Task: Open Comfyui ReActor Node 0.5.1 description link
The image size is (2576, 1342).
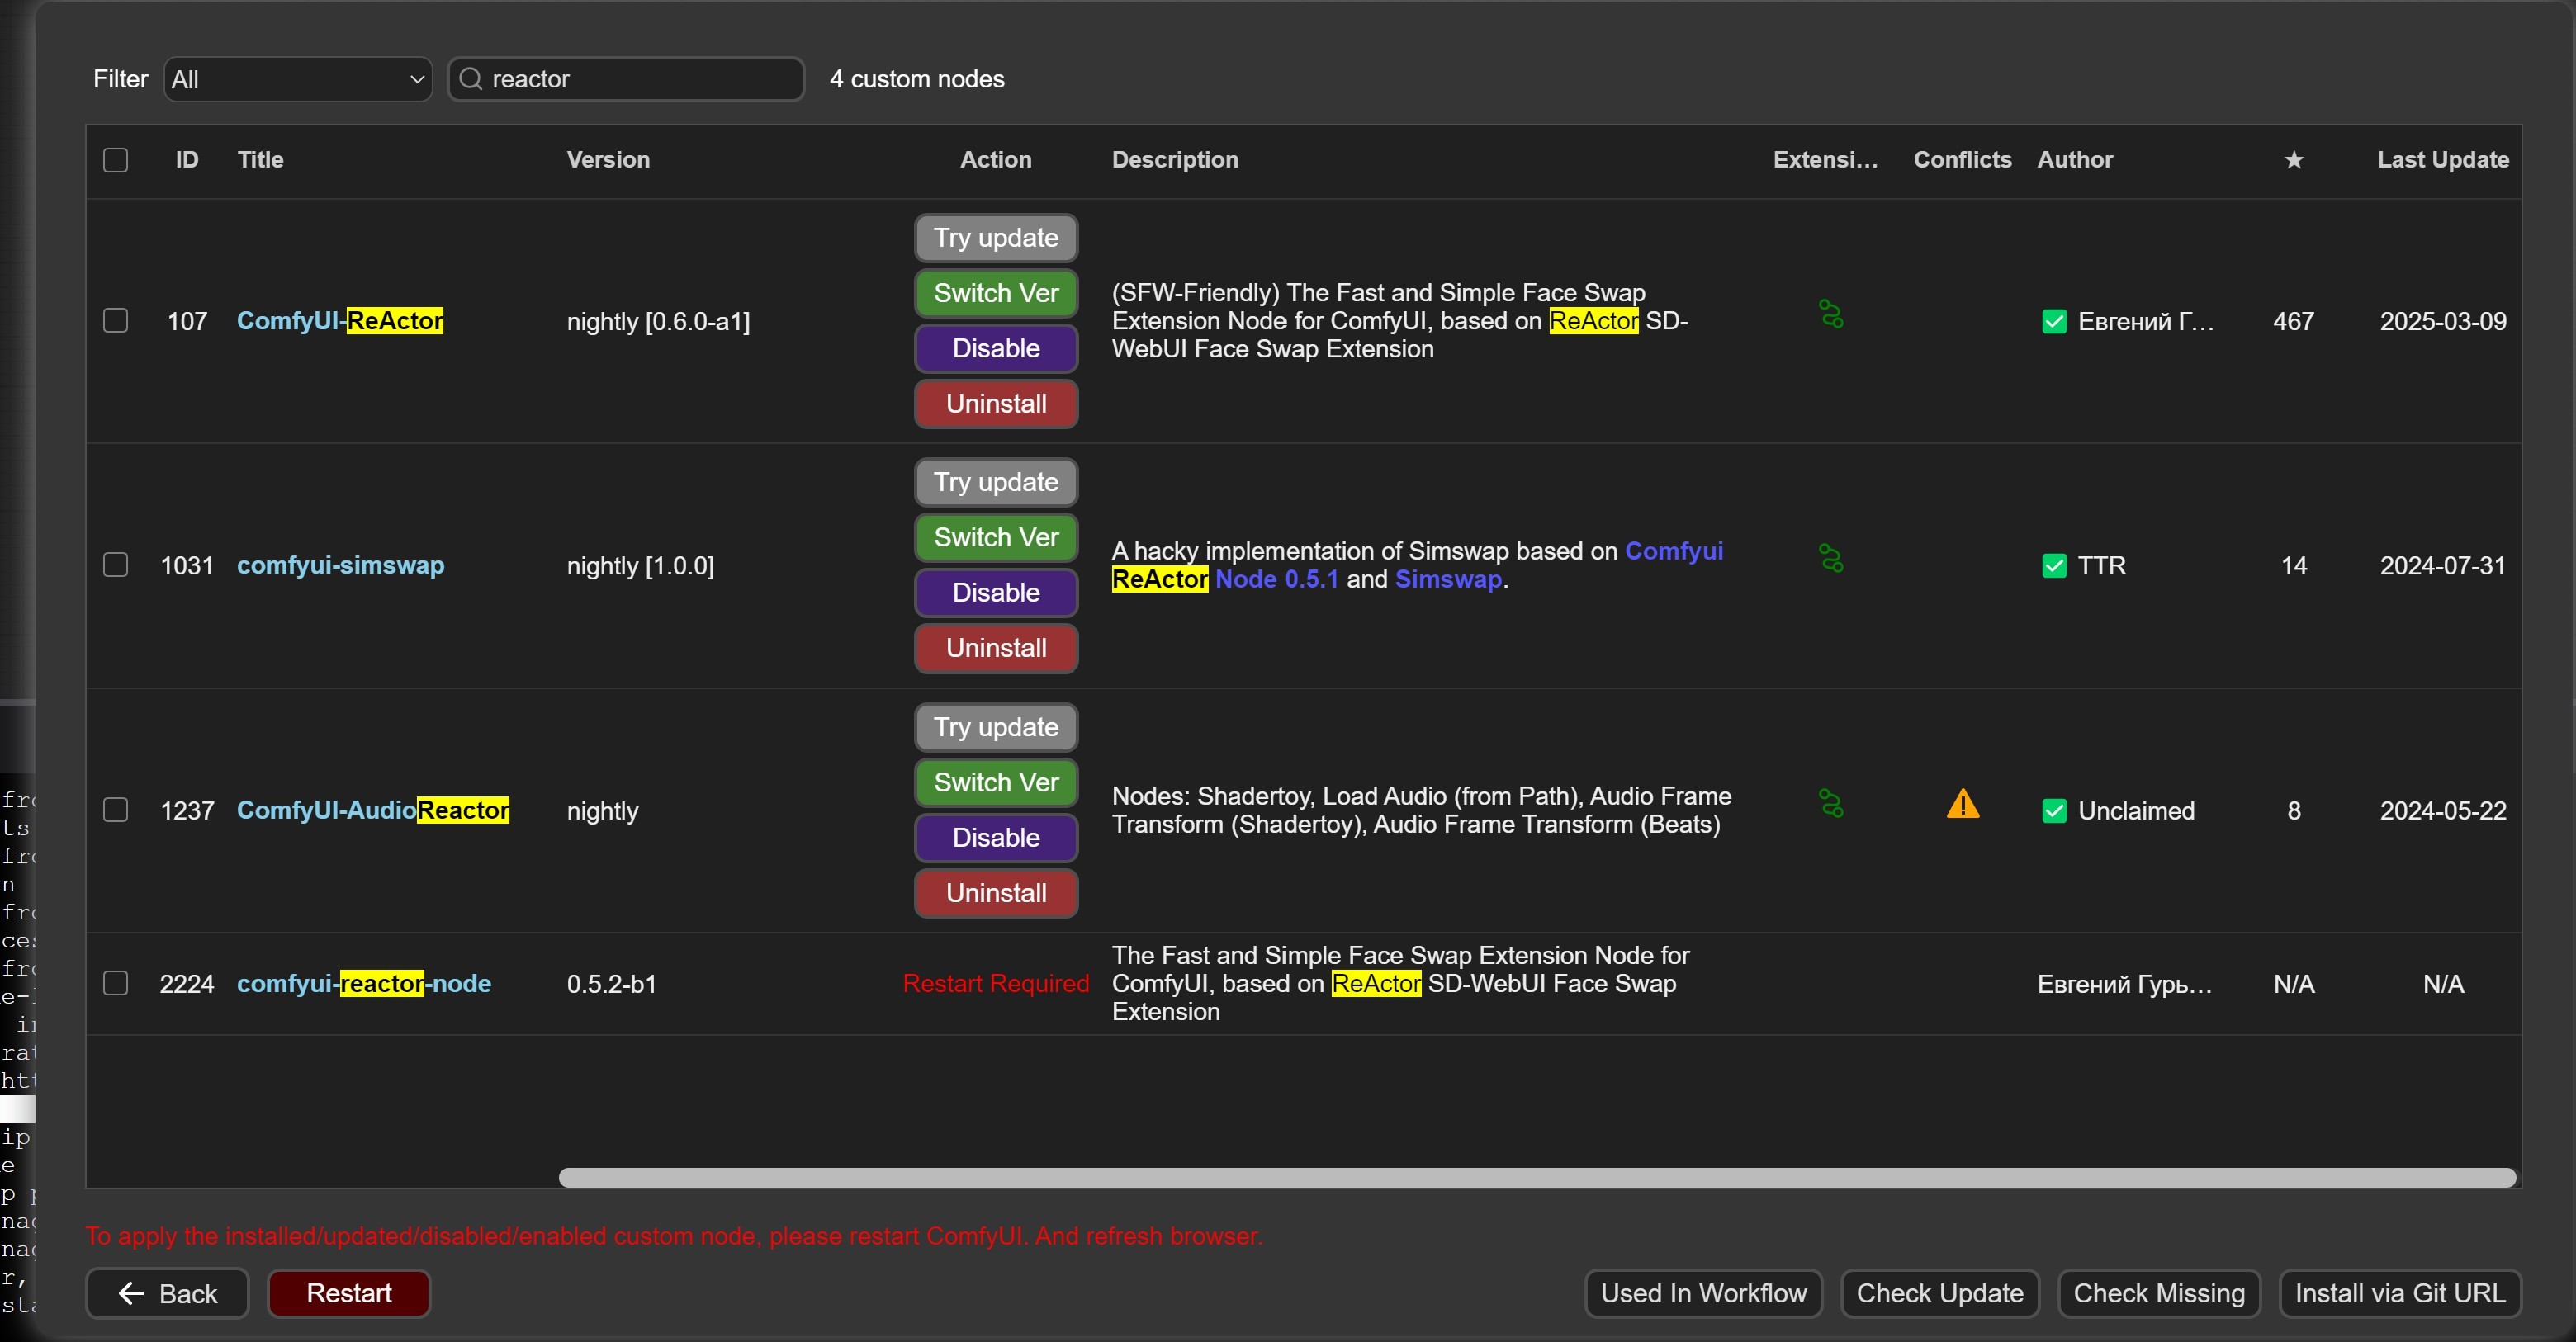Action: pyautogui.click(x=1418, y=565)
